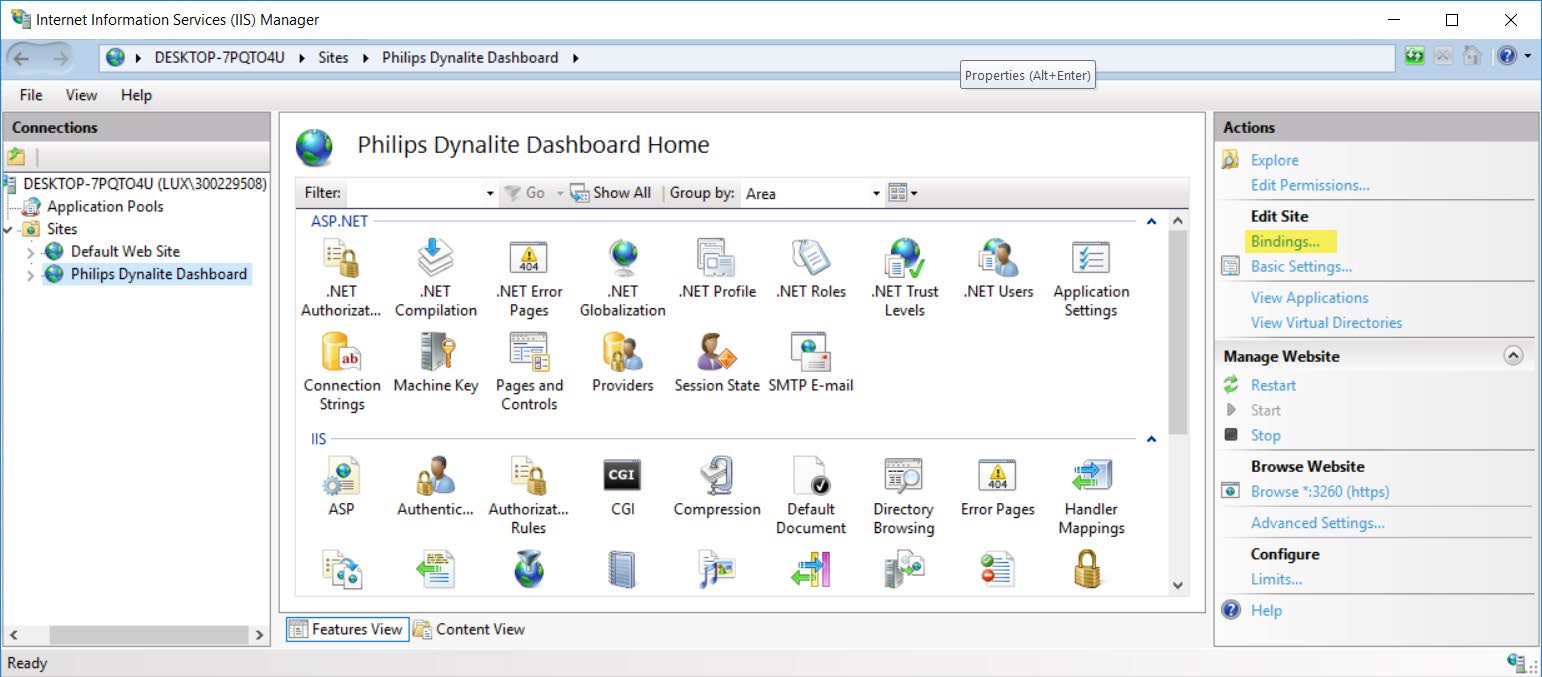Open the Filter field dropdown
Viewport: 1542px width, 677px height.
pyautogui.click(x=489, y=192)
